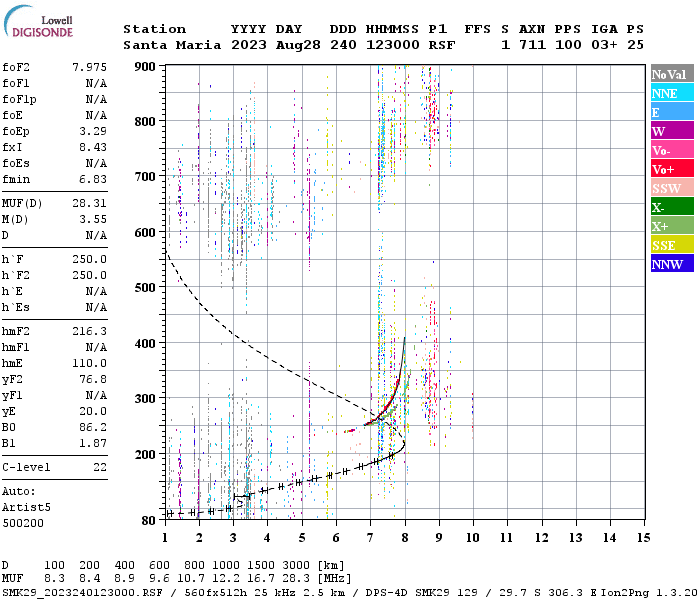
Task: Select the W purple legend swatch
Action: [672, 130]
